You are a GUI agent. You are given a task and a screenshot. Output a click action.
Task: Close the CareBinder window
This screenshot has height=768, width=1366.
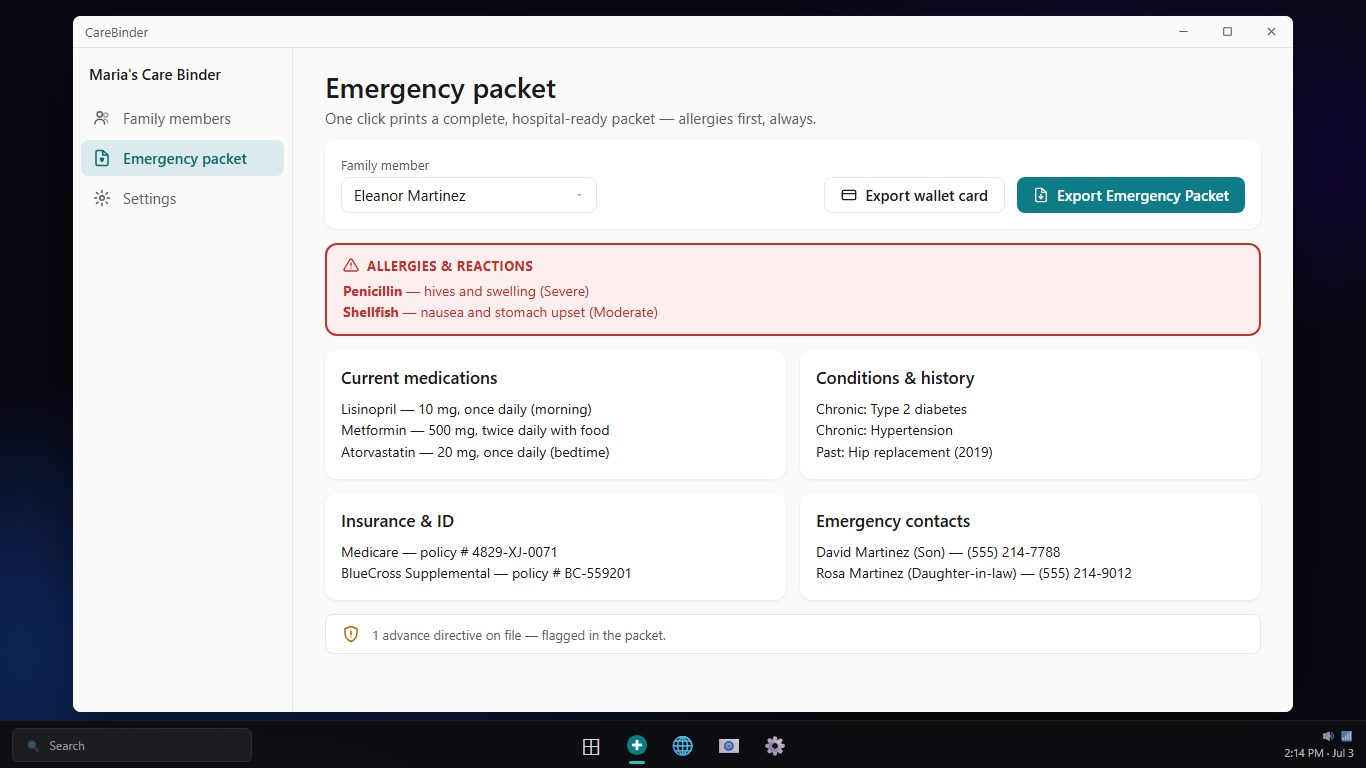click(x=1271, y=32)
